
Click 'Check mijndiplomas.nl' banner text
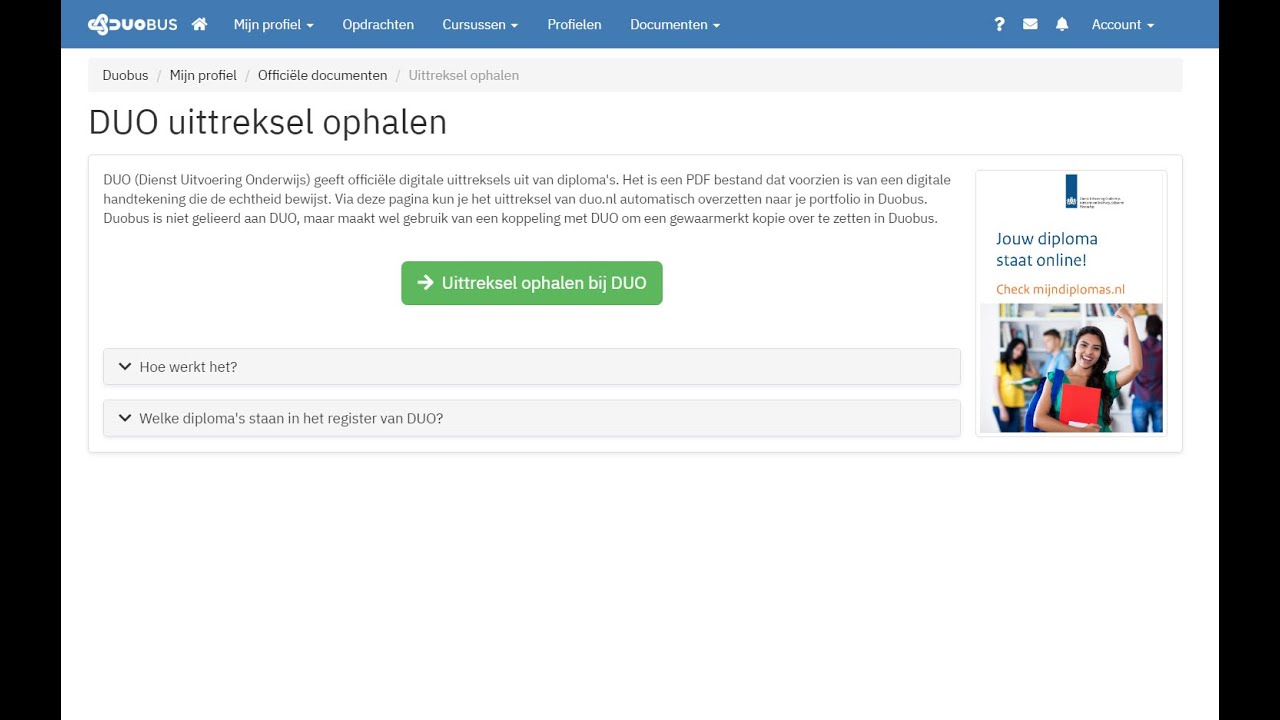(1060, 290)
